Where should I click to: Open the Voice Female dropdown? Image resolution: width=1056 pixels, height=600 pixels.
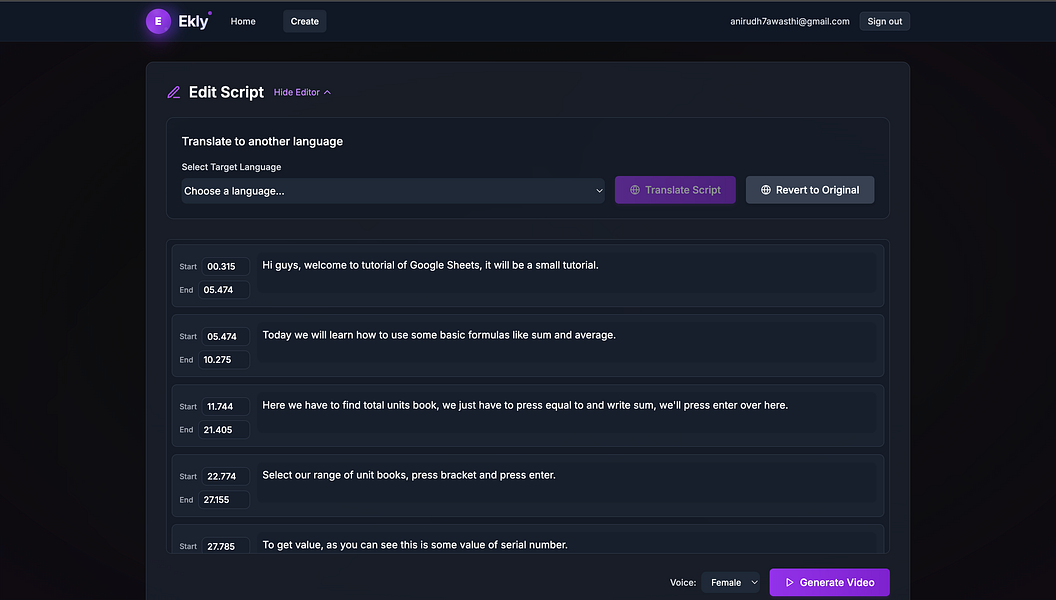[731, 582]
